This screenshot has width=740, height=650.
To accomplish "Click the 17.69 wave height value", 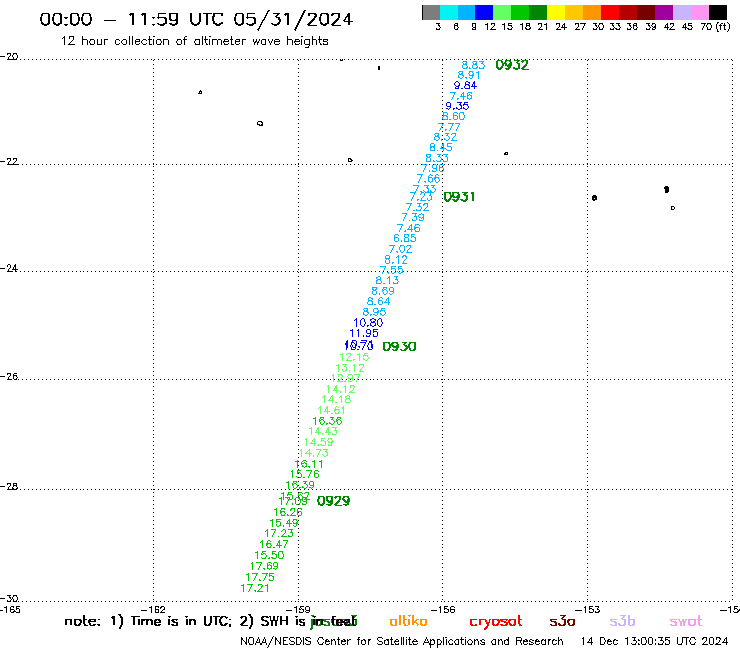I will (264, 566).
